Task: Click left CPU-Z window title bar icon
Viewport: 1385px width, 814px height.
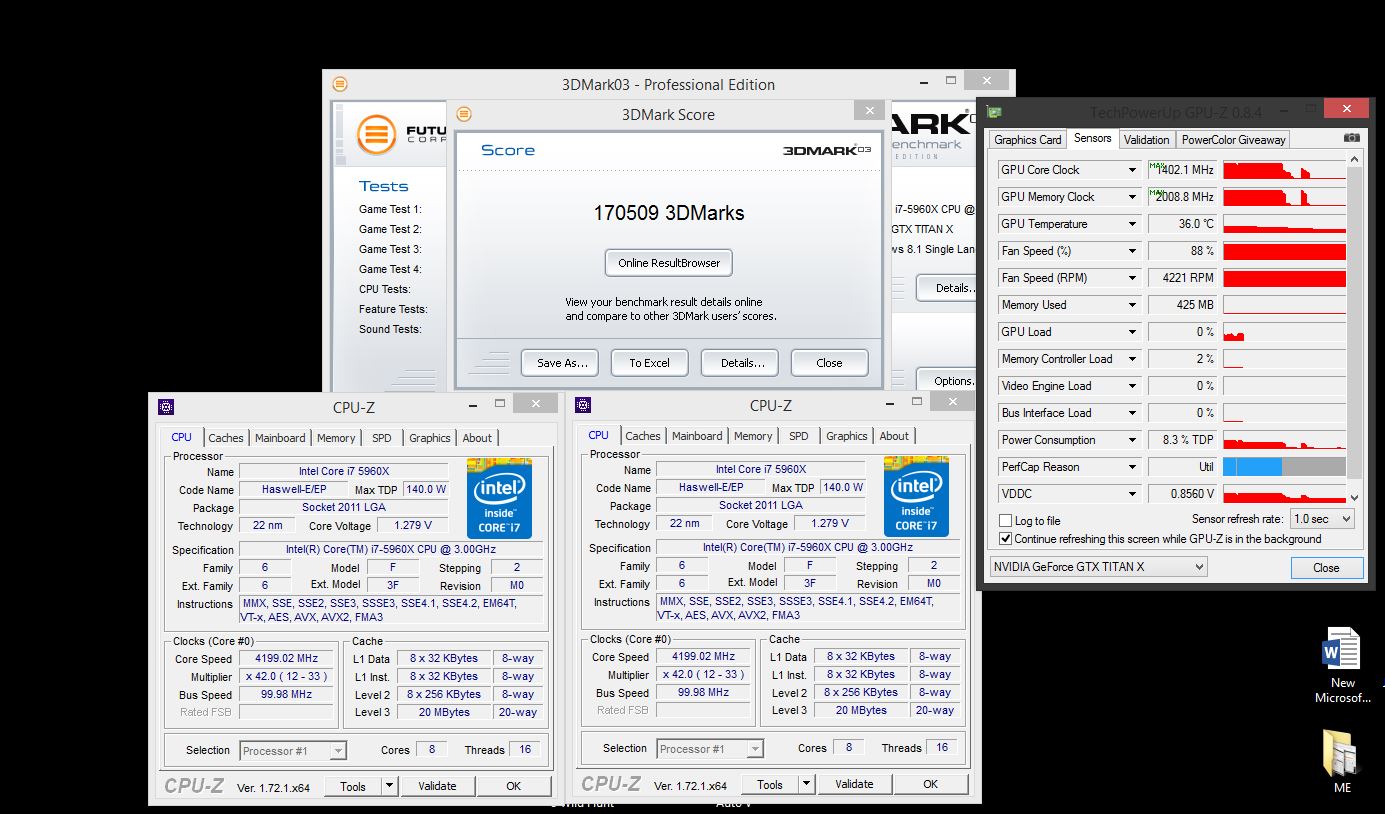Action: click(166, 406)
